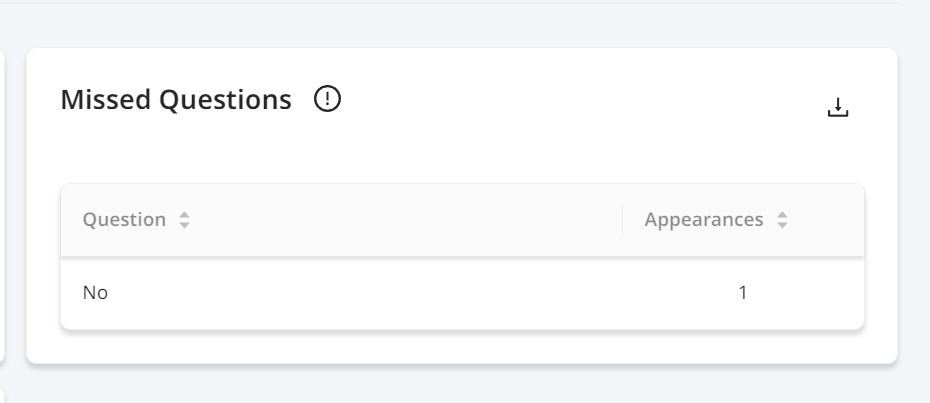The height and width of the screenshot is (403, 930).
Task: Click the divider between Question and Appearances
Action: coord(622,220)
